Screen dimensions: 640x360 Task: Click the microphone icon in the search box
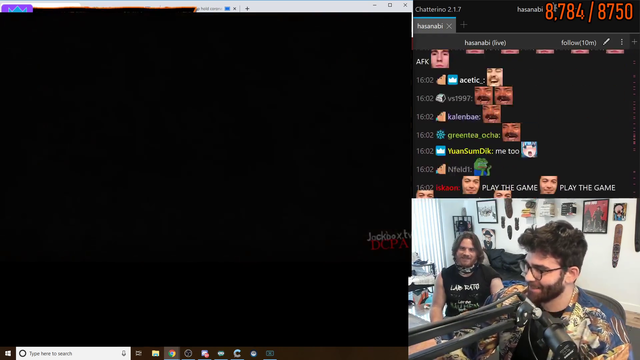[x=124, y=353]
